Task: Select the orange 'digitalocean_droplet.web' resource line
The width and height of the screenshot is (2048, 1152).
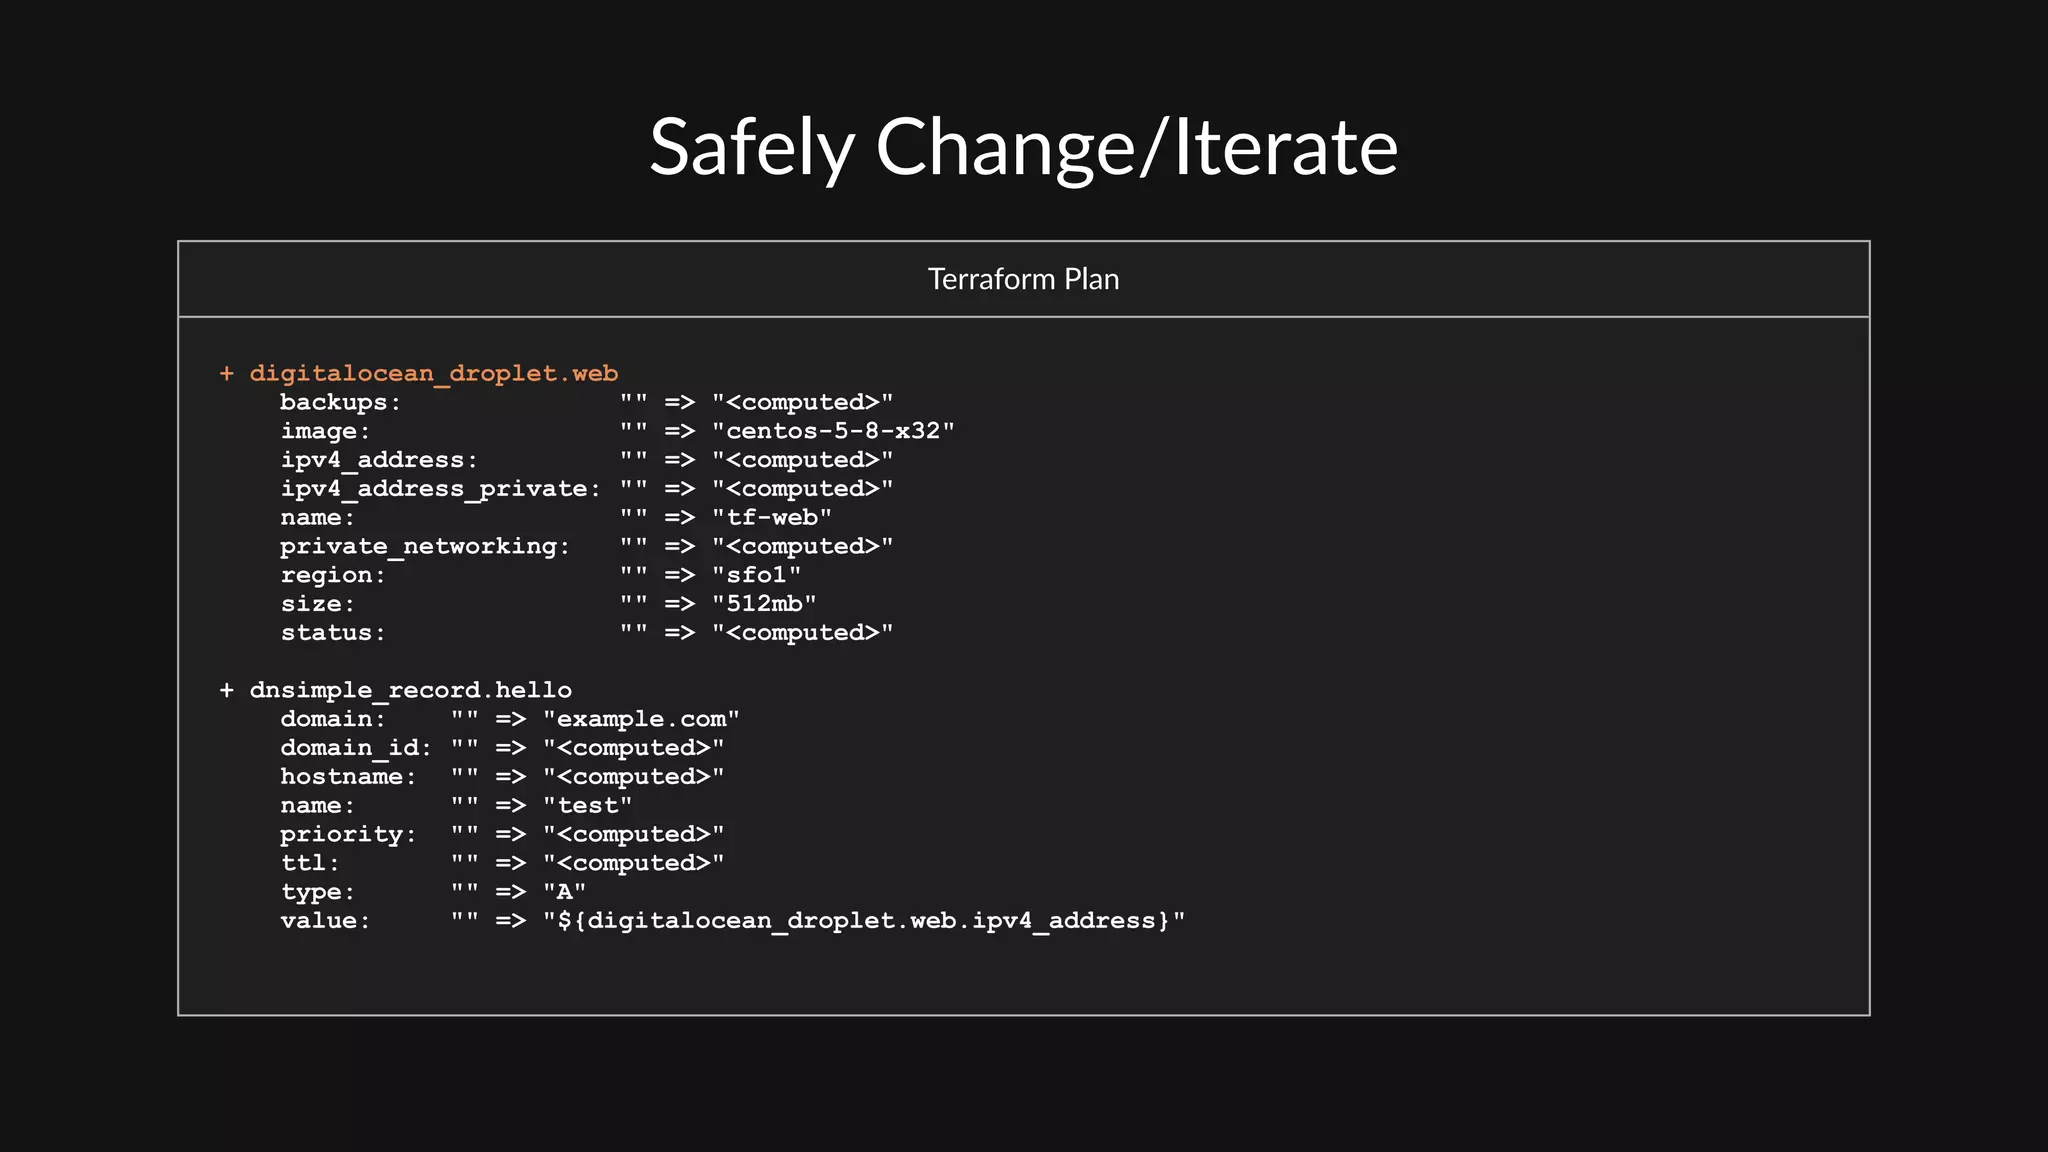Action: (x=419, y=373)
